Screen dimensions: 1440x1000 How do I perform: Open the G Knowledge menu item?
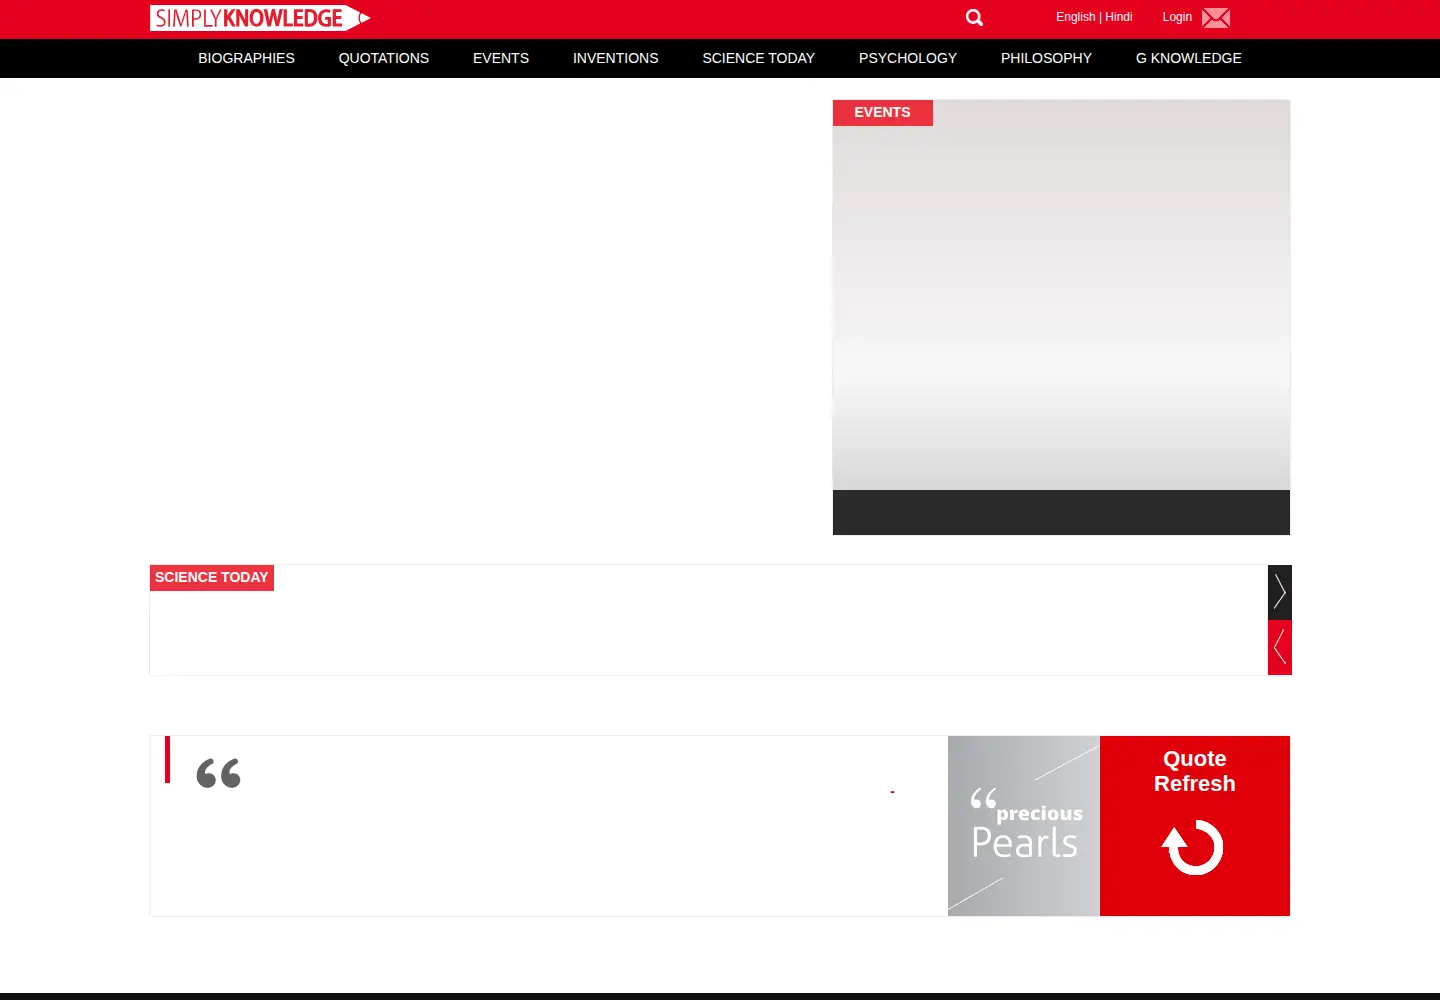[1189, 58]
